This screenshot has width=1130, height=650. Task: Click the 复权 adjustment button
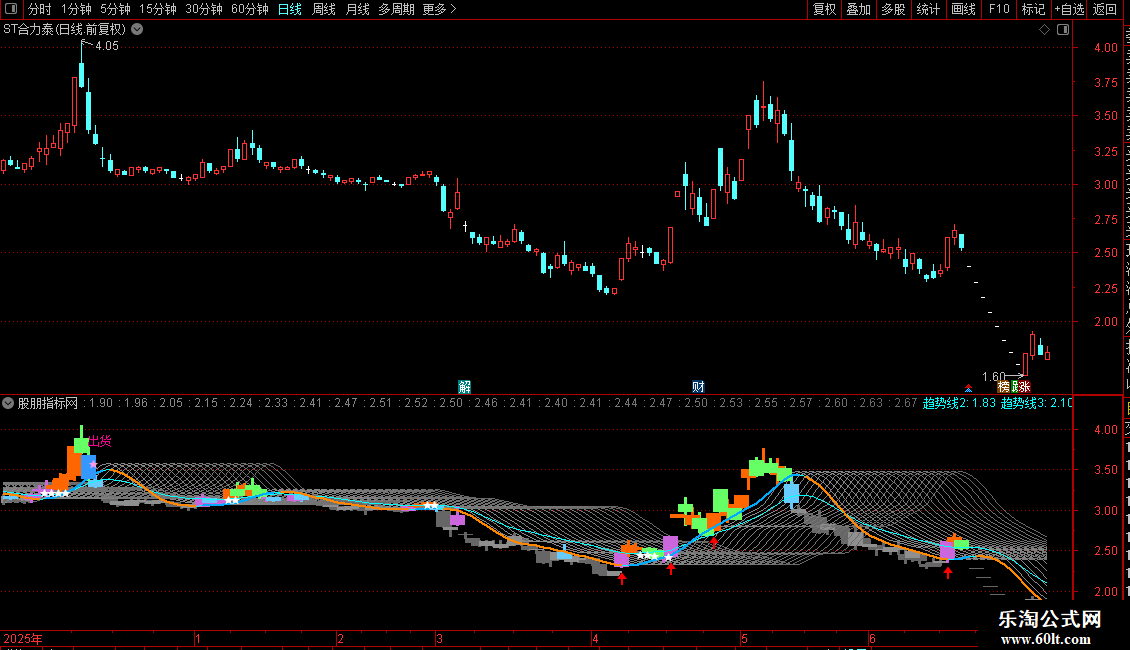point(824,9)
